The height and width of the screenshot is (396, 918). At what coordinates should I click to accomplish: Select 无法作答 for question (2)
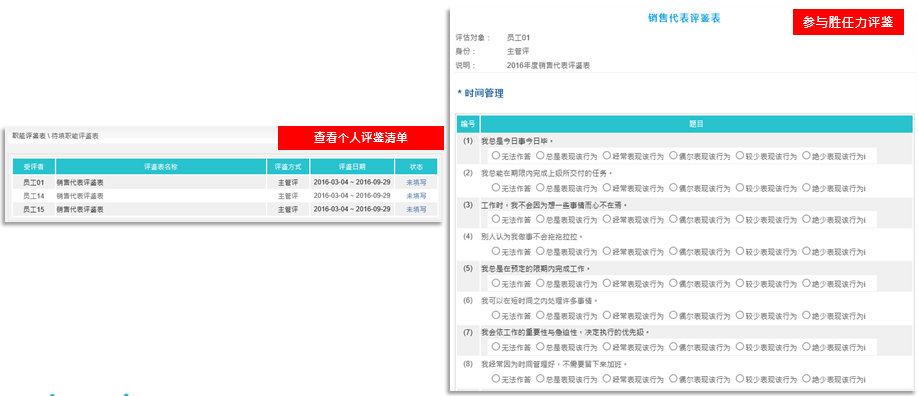496,188
